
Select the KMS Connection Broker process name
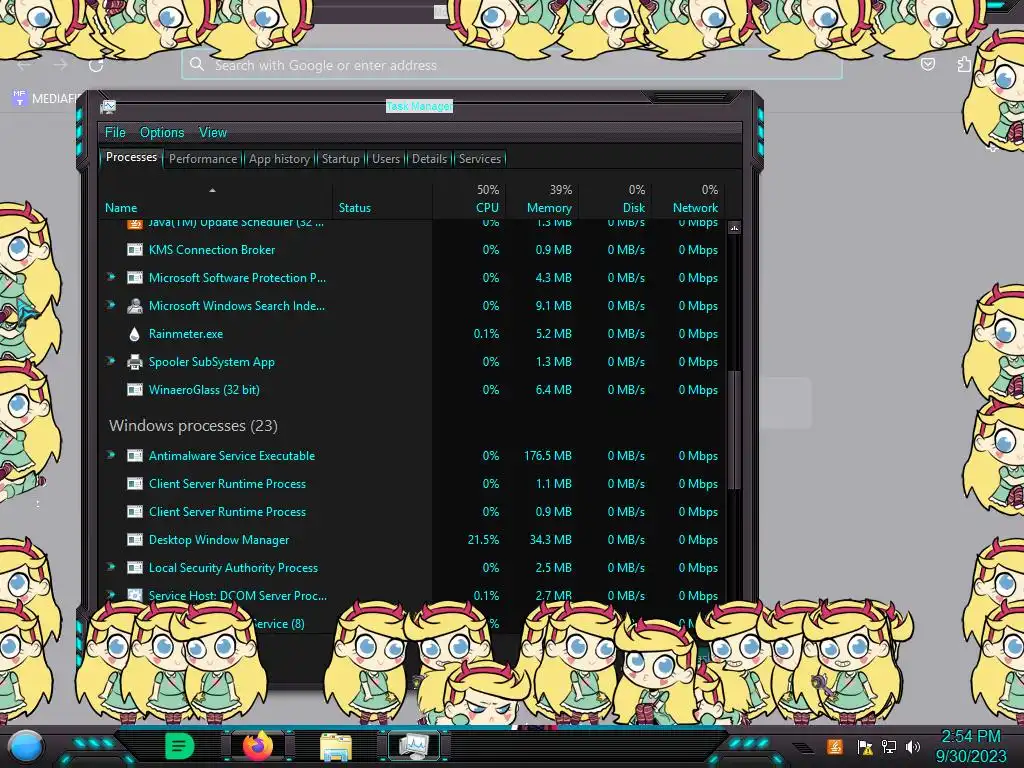point(212,249)
